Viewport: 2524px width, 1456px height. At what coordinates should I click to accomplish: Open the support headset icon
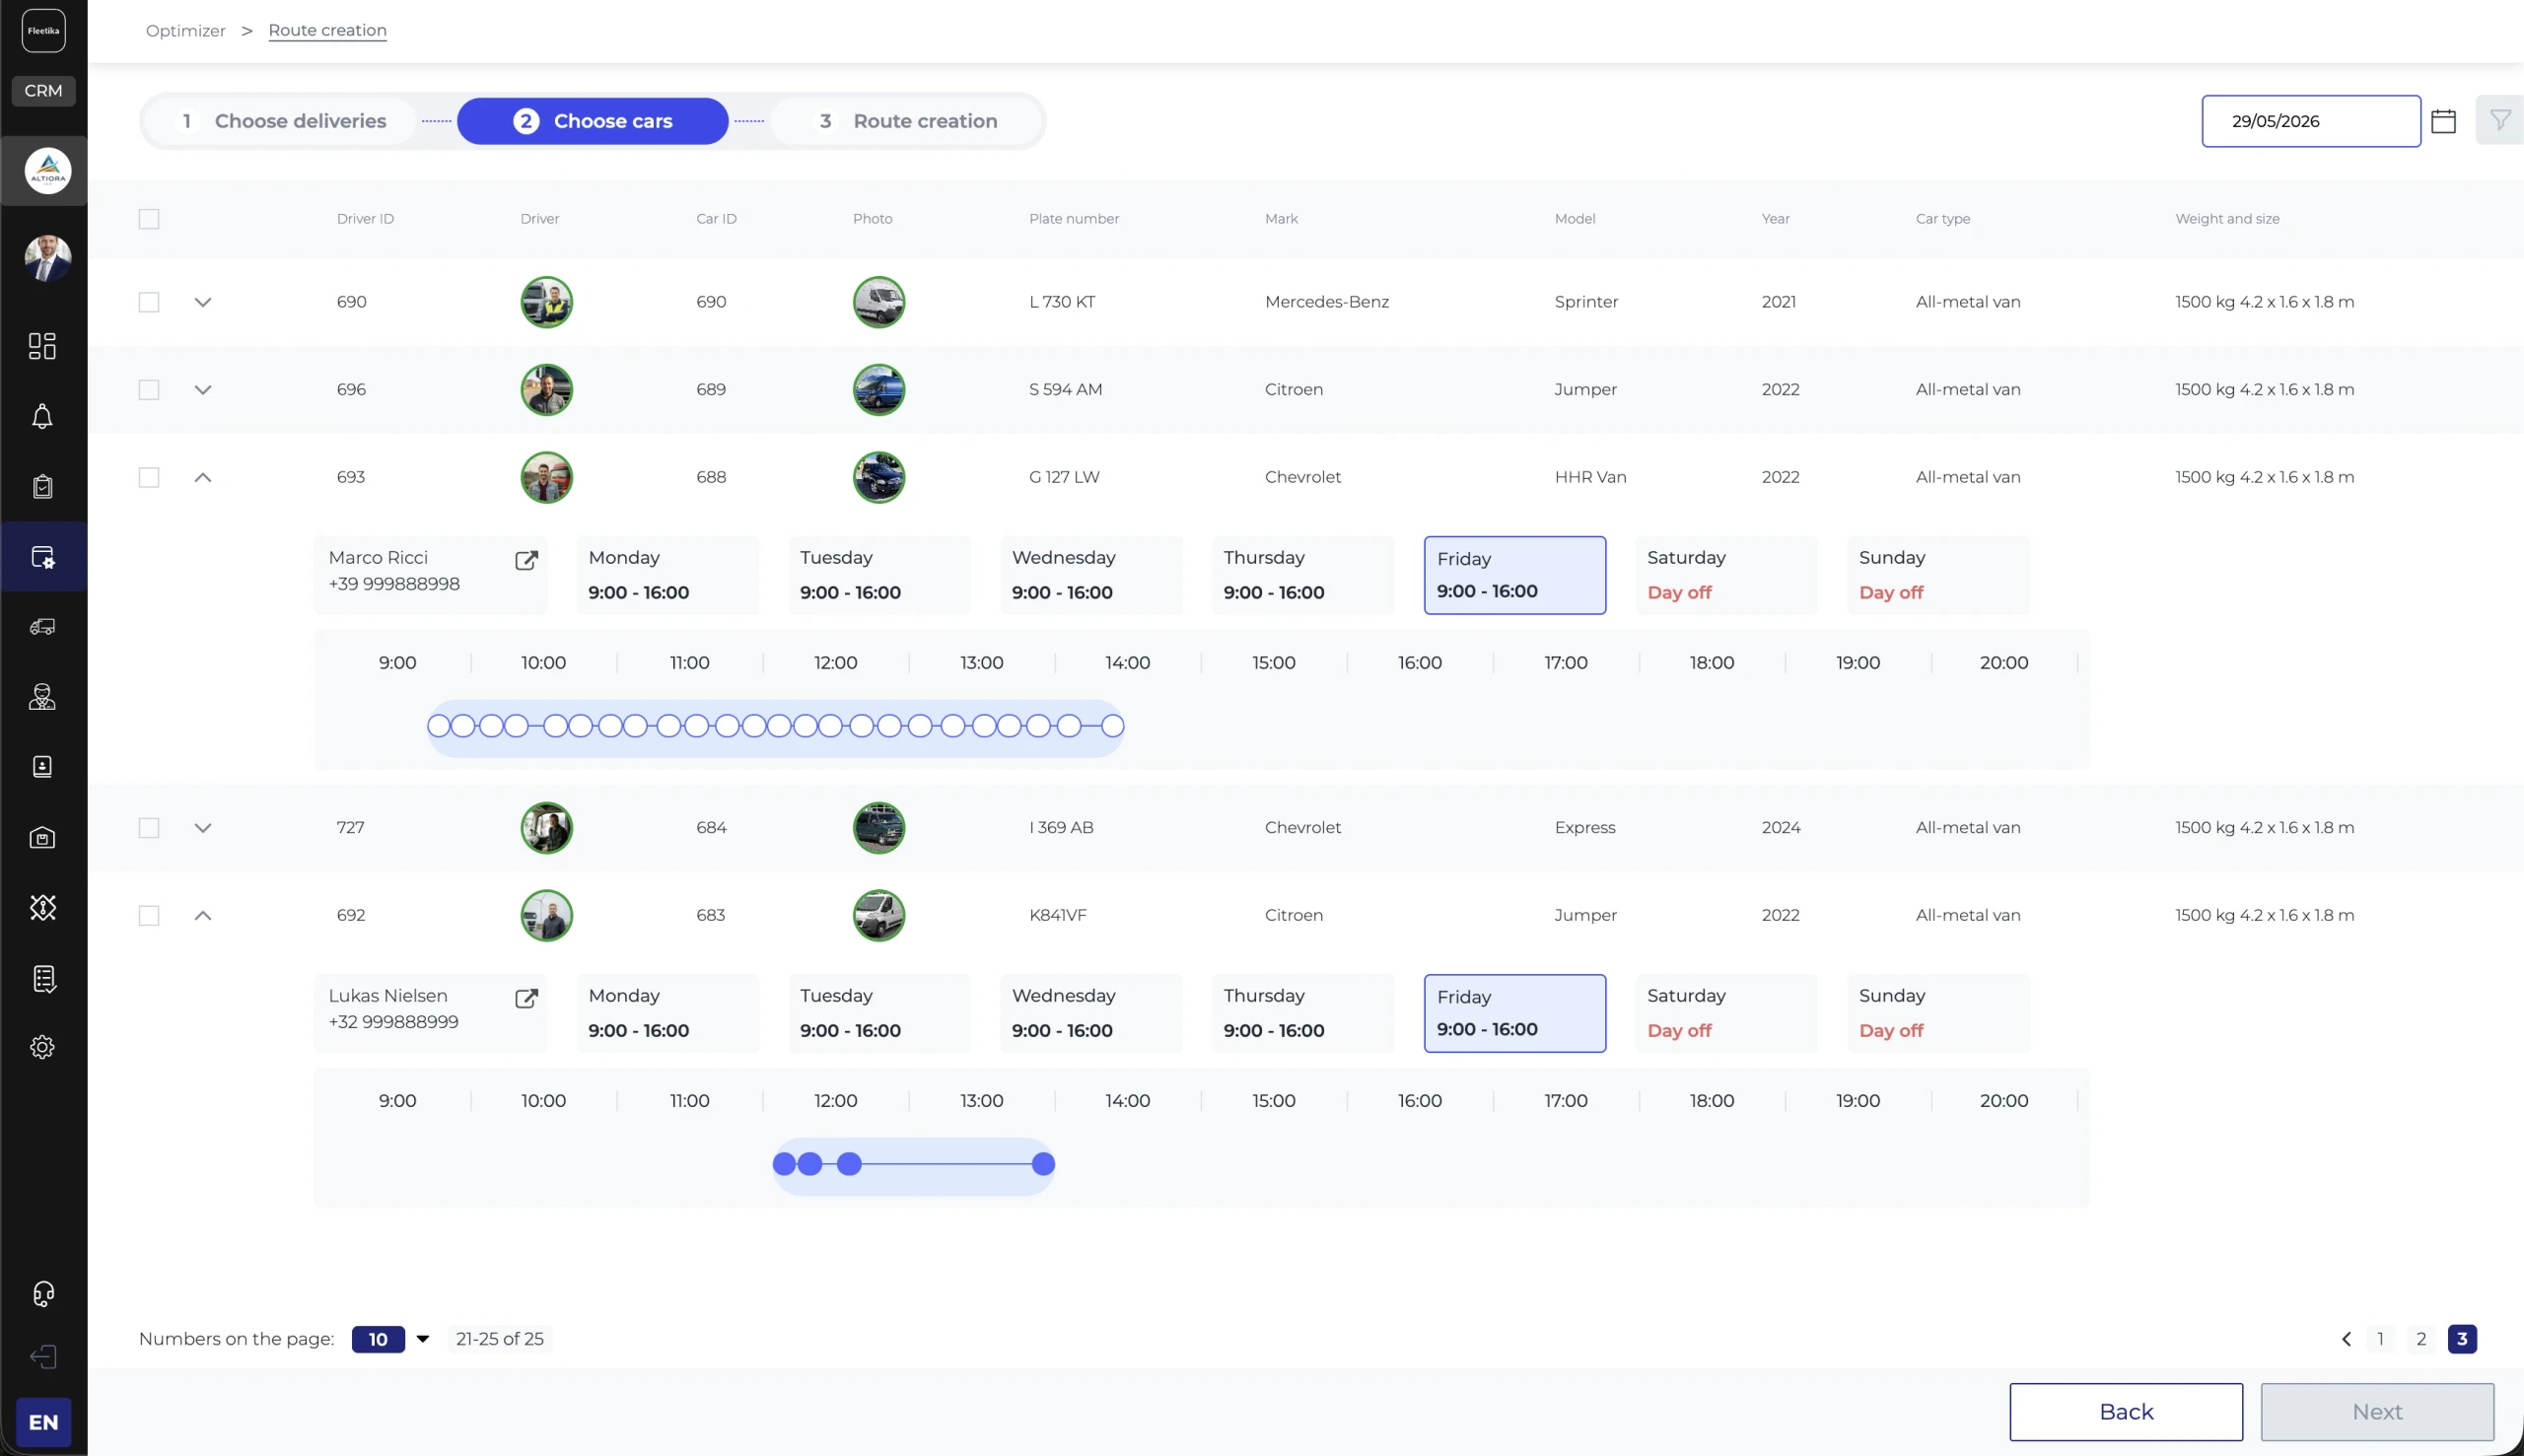42,1294
